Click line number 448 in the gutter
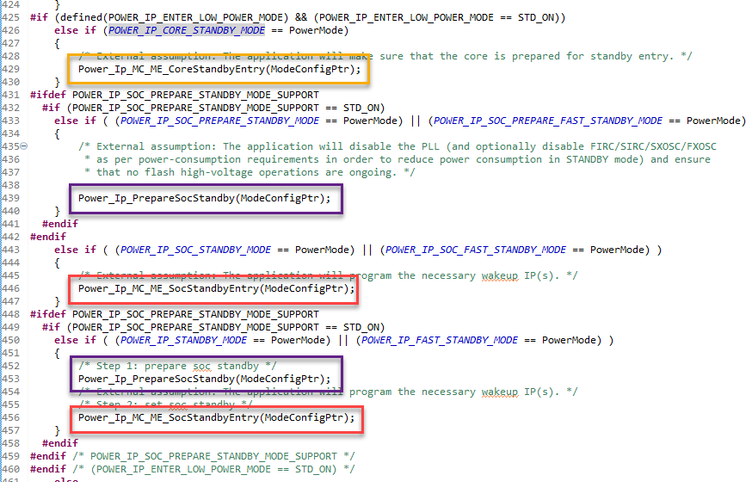752x482 pixels. pyautogui.click(x=11, y=314)
